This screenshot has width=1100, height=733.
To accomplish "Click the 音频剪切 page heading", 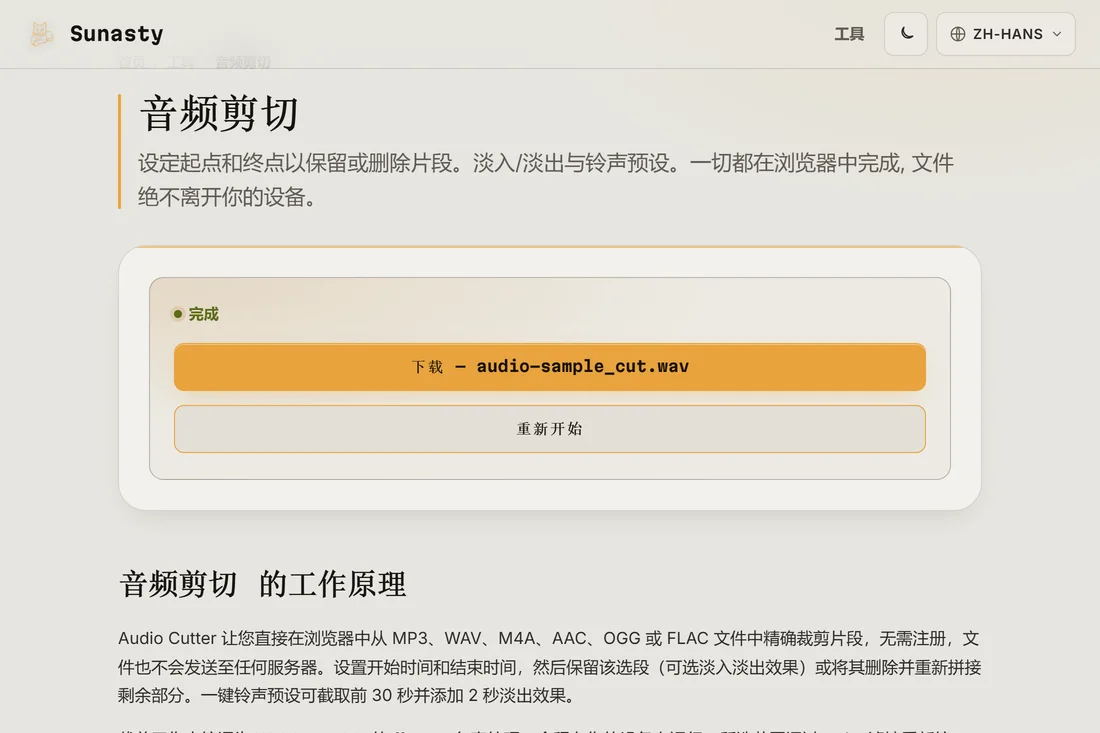I will pyautogui.click(x=220, y=114).
